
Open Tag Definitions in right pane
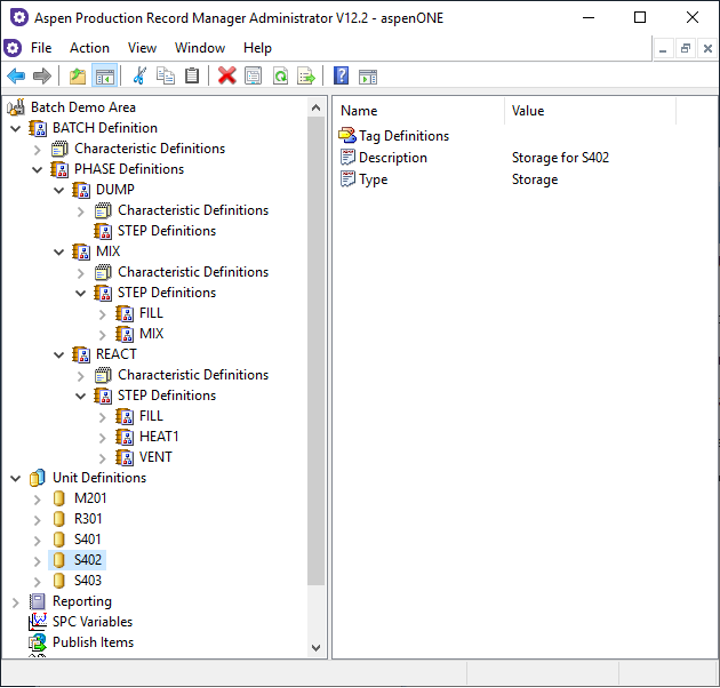403,136
